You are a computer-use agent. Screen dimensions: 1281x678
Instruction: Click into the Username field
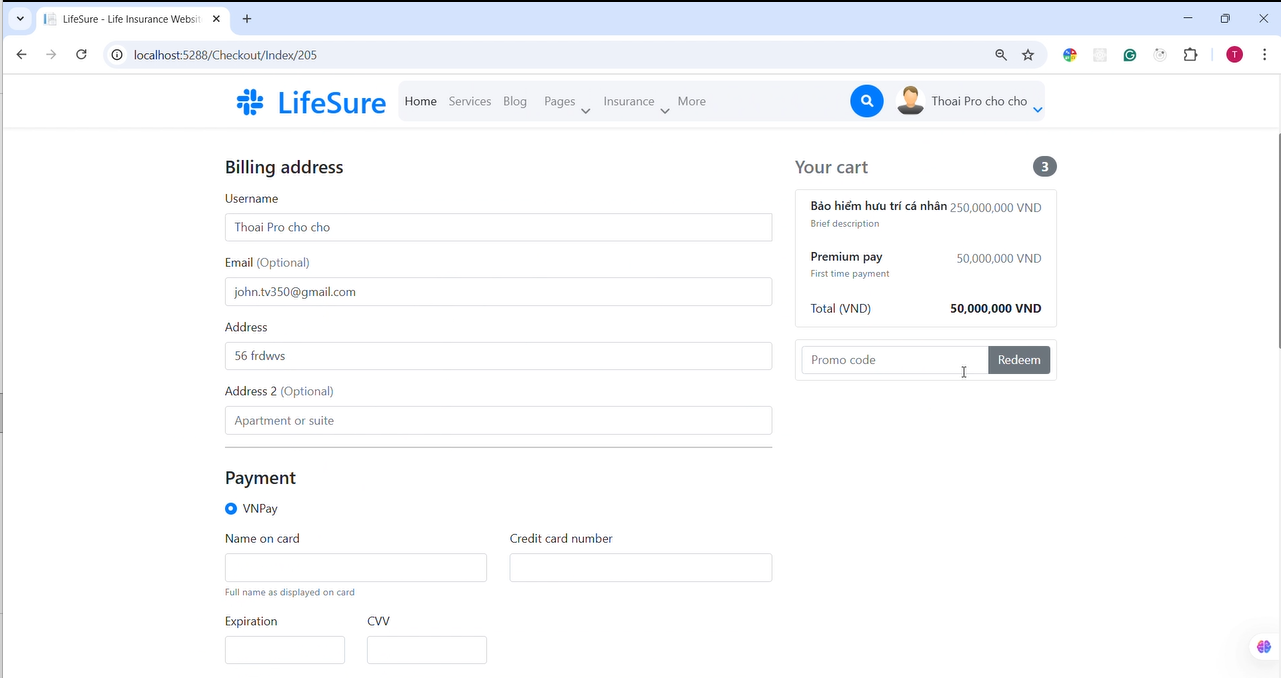pos(498,227)
